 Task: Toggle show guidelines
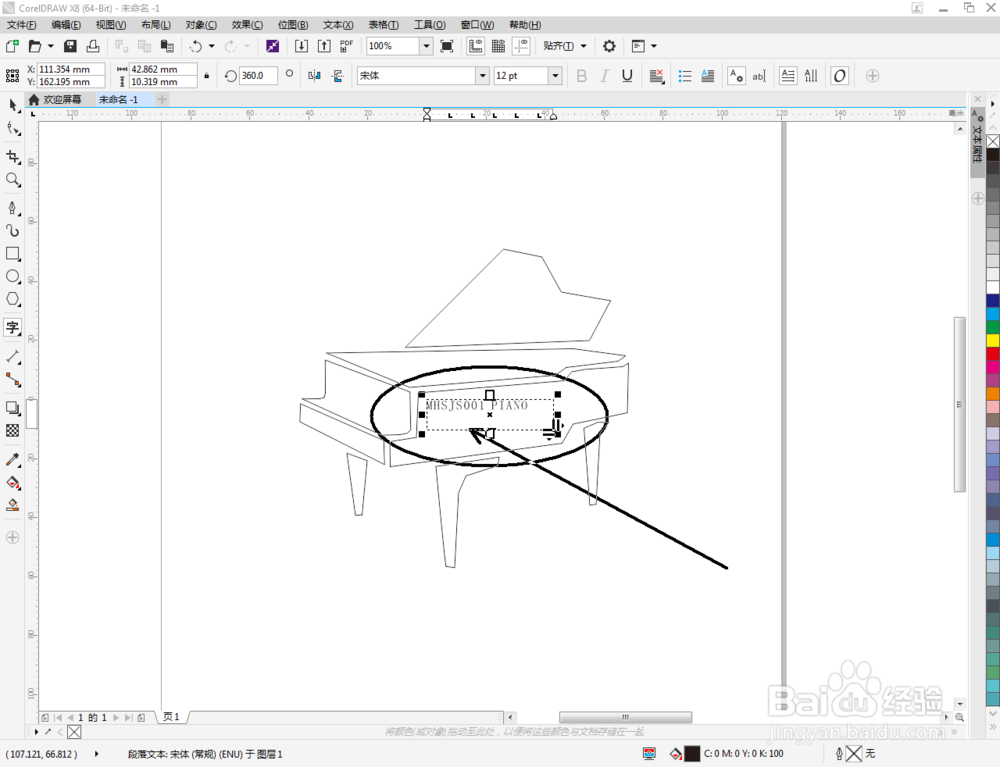point(521,46)
